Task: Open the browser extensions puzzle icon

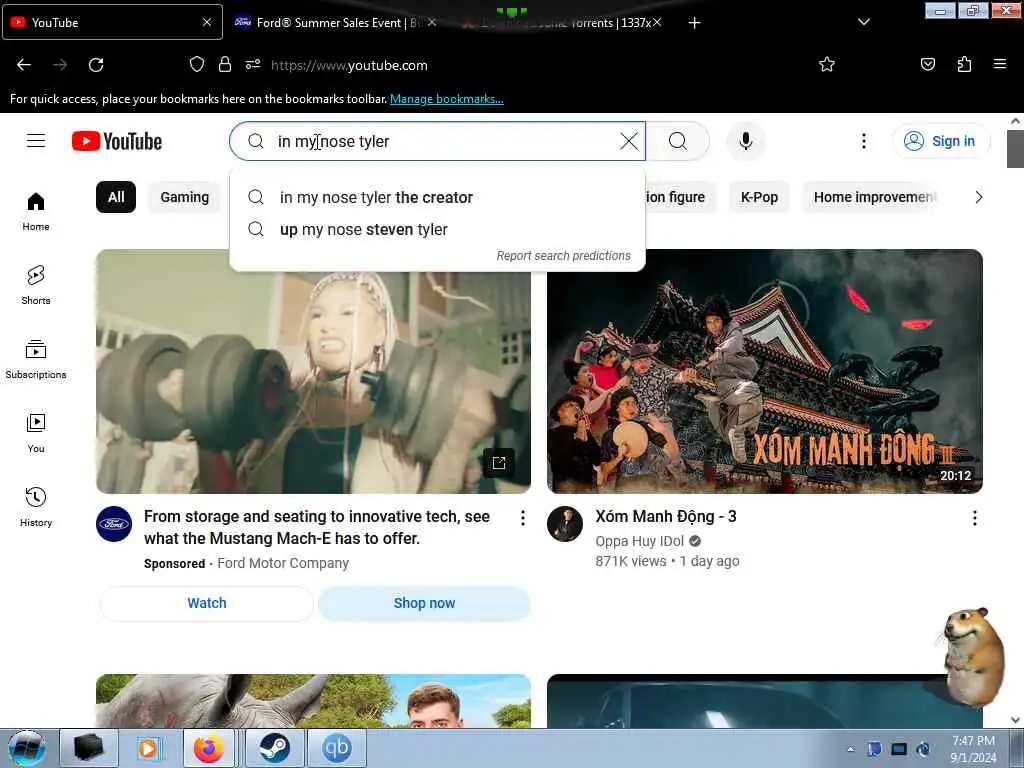Action: coord(964,65)
